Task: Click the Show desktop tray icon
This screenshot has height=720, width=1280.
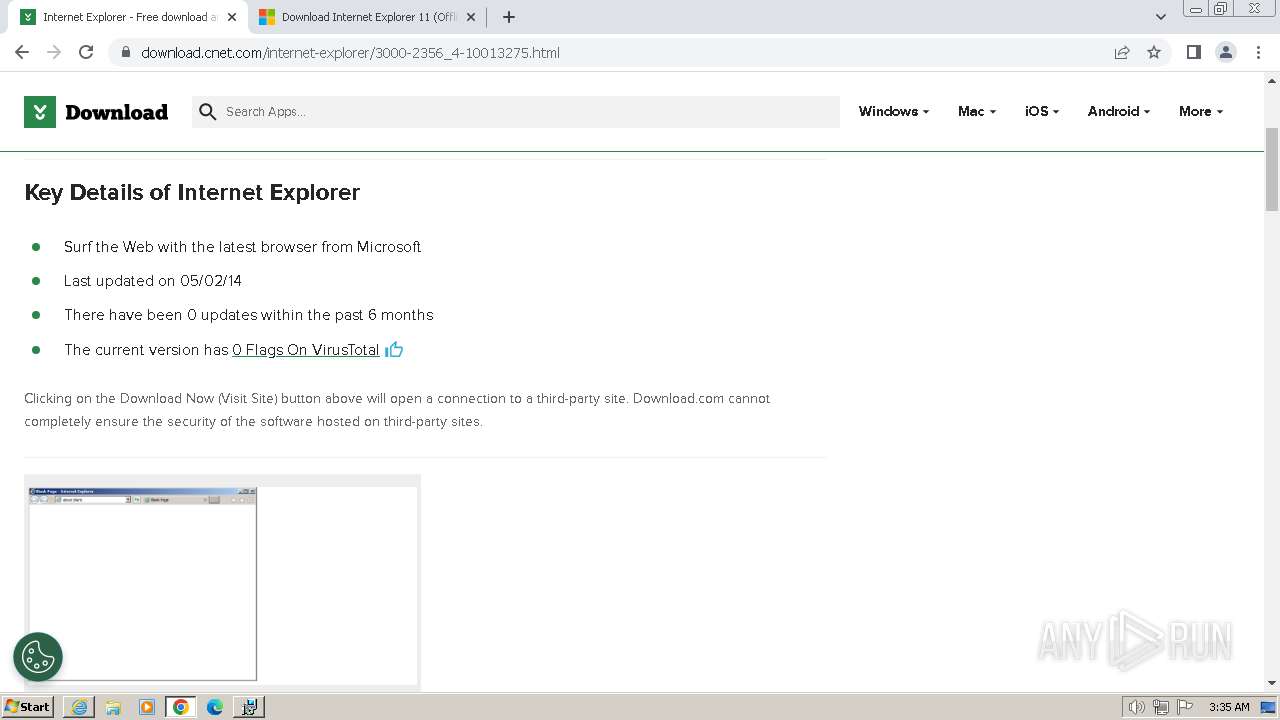Action: (x=1269, y=707)
